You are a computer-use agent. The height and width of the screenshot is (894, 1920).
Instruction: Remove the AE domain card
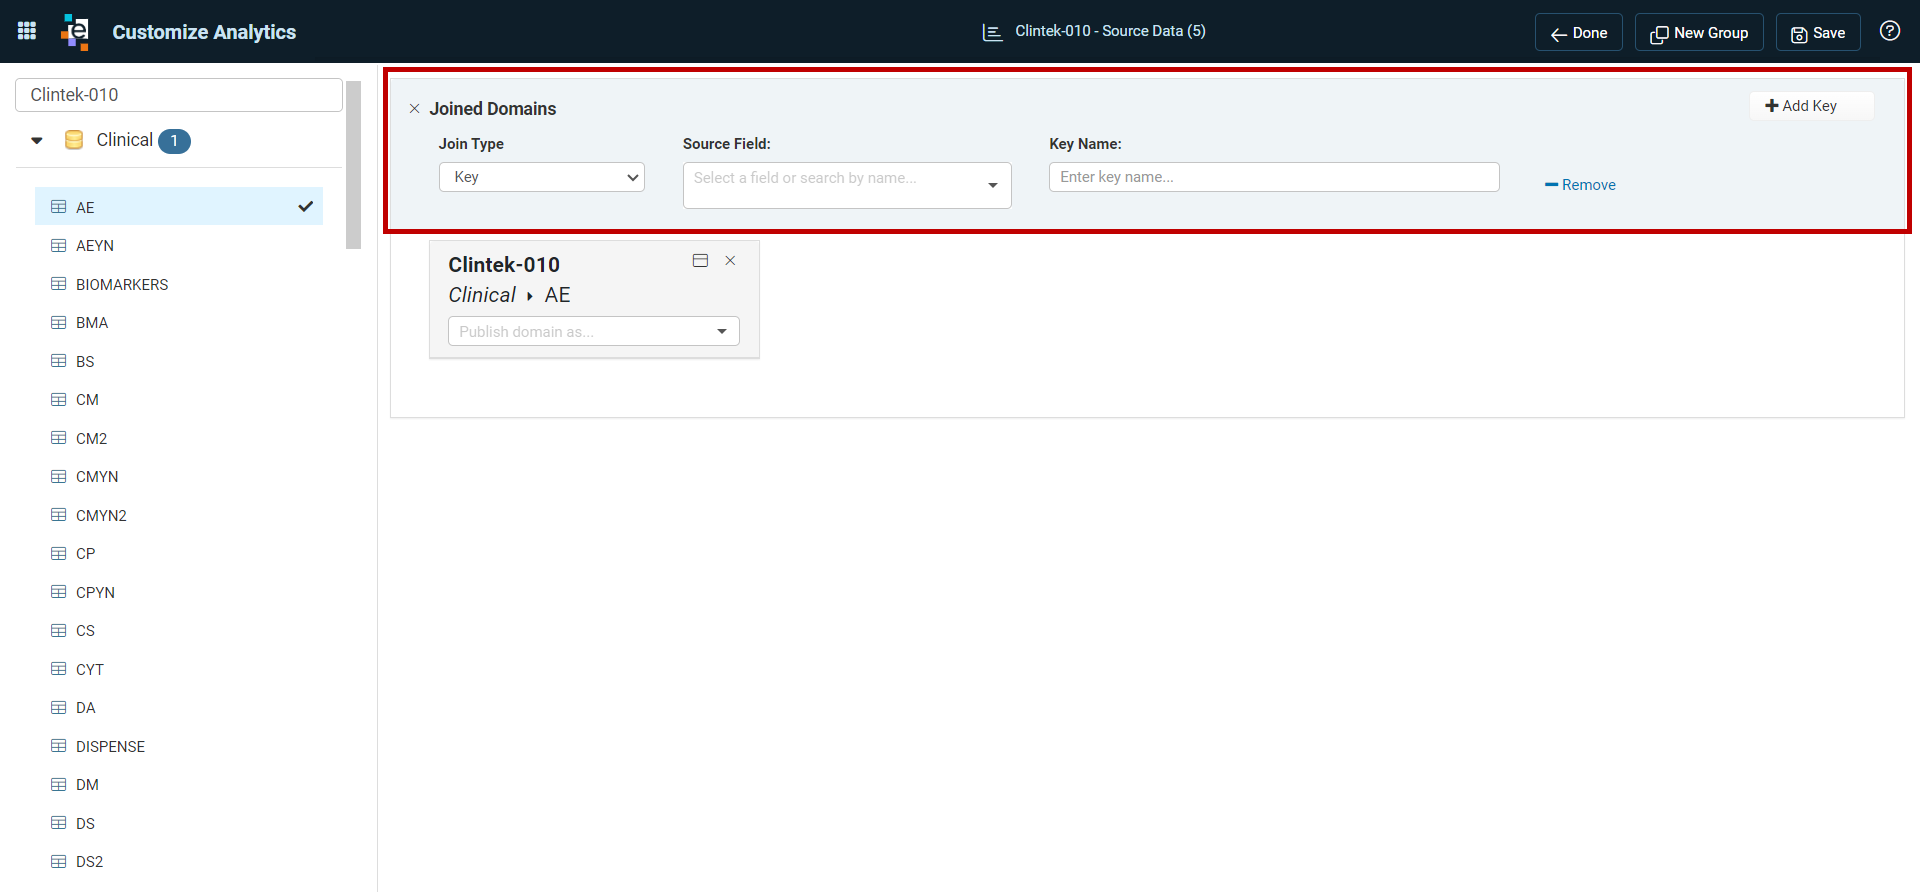pos(730,261)
